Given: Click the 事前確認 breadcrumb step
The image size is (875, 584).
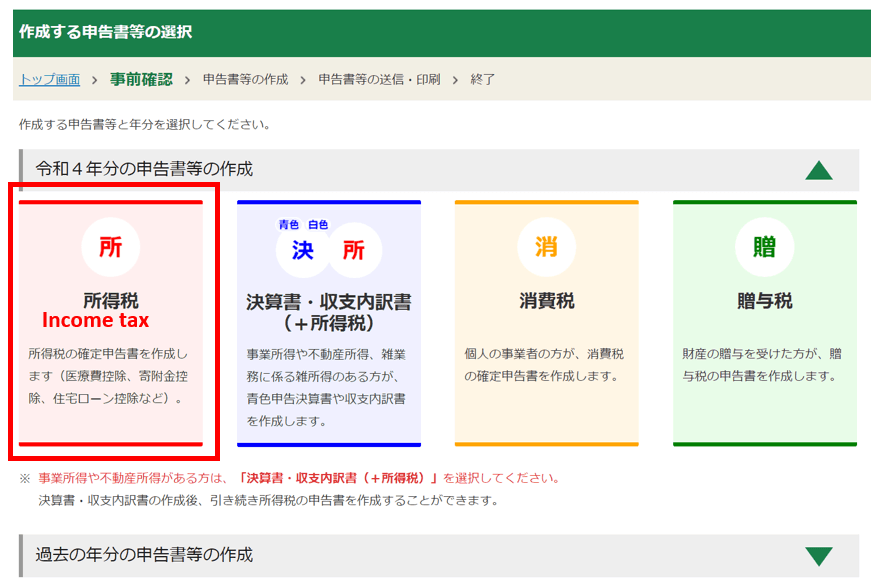Looking at the screenshot, I should tap(141, 79).
